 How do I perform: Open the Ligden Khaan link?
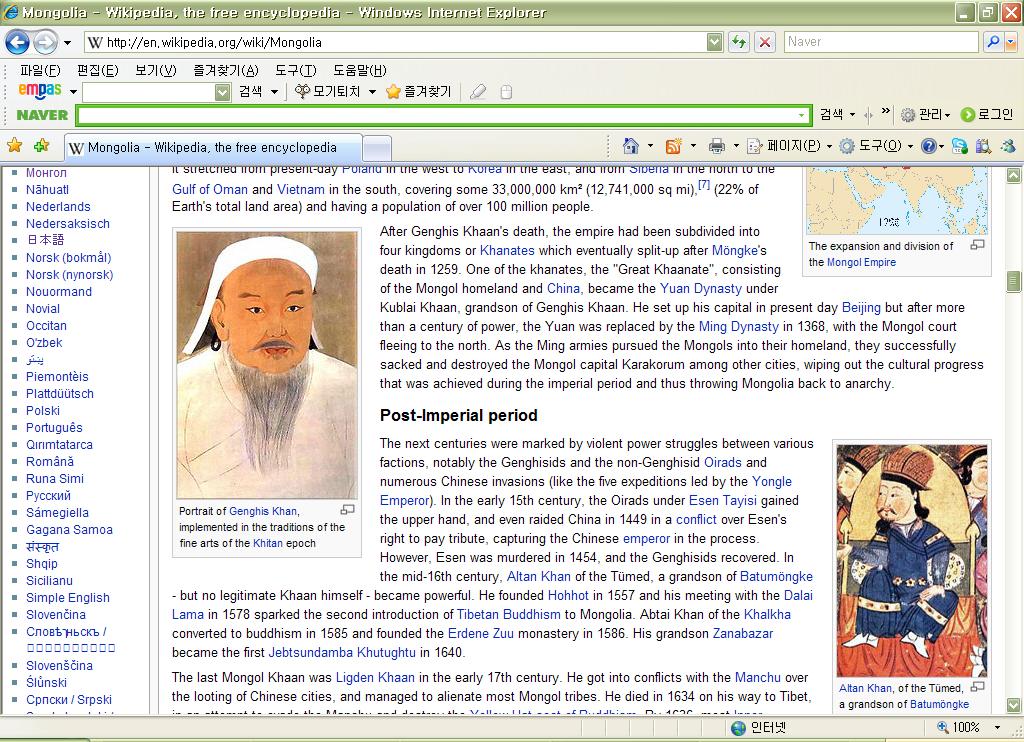point(375,678)
